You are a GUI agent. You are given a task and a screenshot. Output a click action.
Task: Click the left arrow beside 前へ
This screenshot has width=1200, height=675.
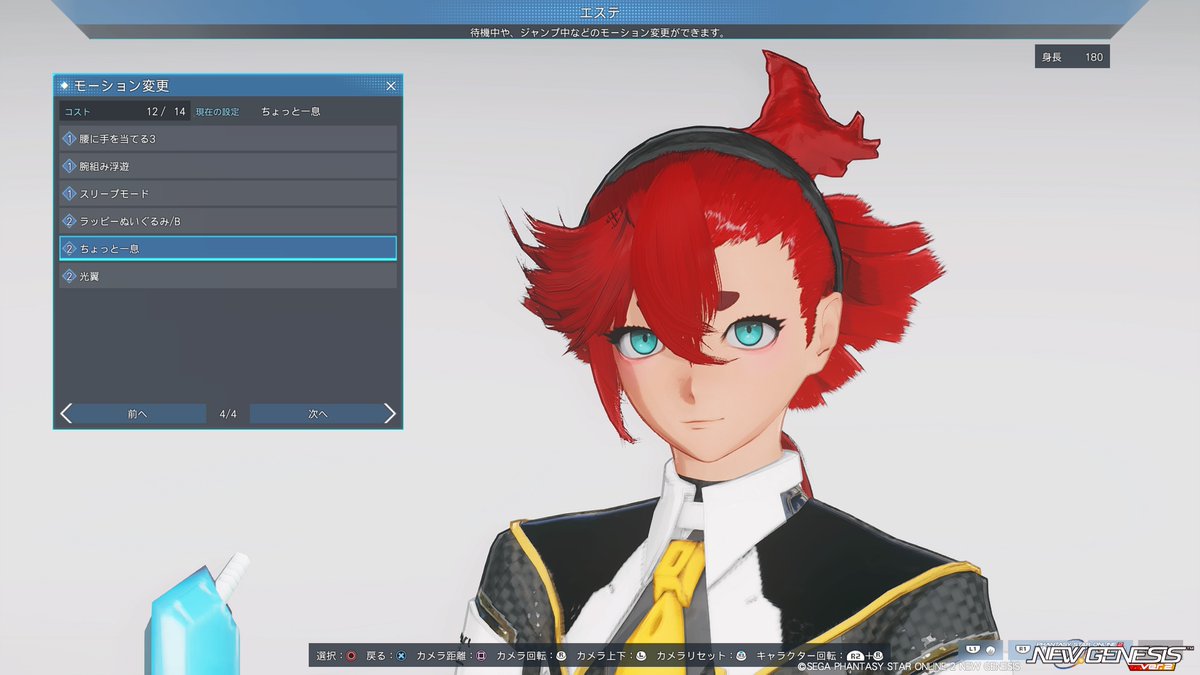(x=66, y=414)
